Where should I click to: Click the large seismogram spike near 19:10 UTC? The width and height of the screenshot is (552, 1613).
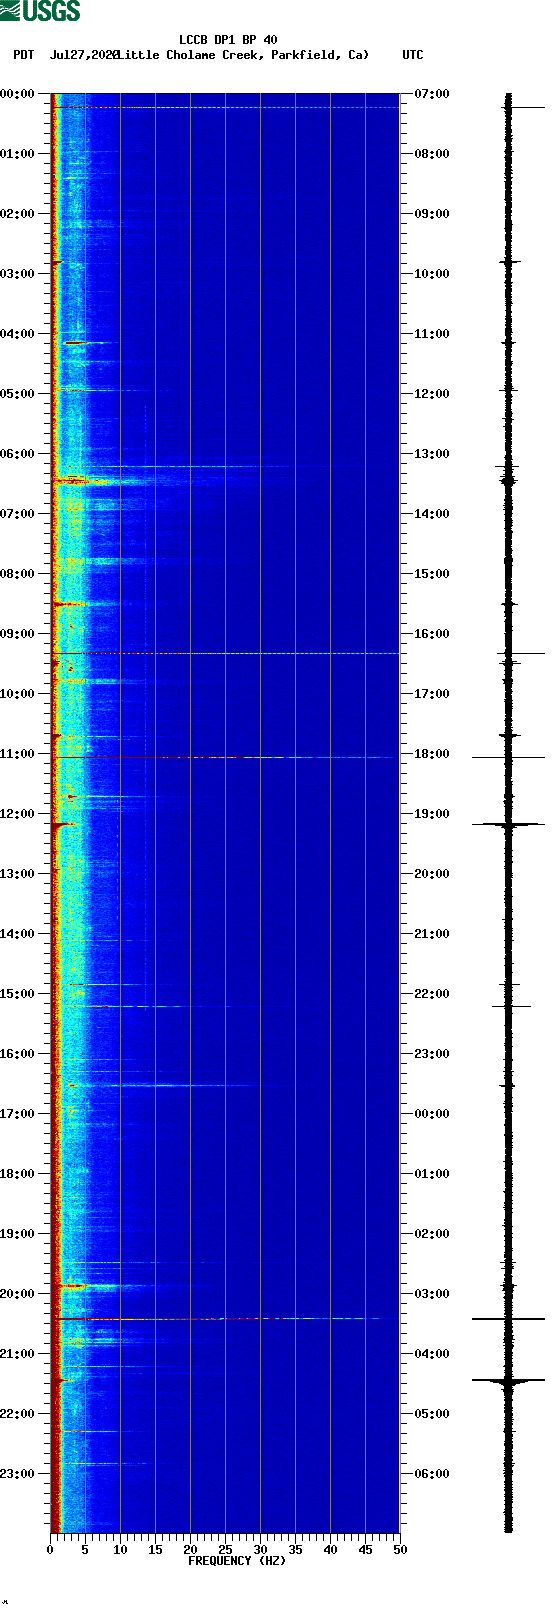click(x=508, y=824)
